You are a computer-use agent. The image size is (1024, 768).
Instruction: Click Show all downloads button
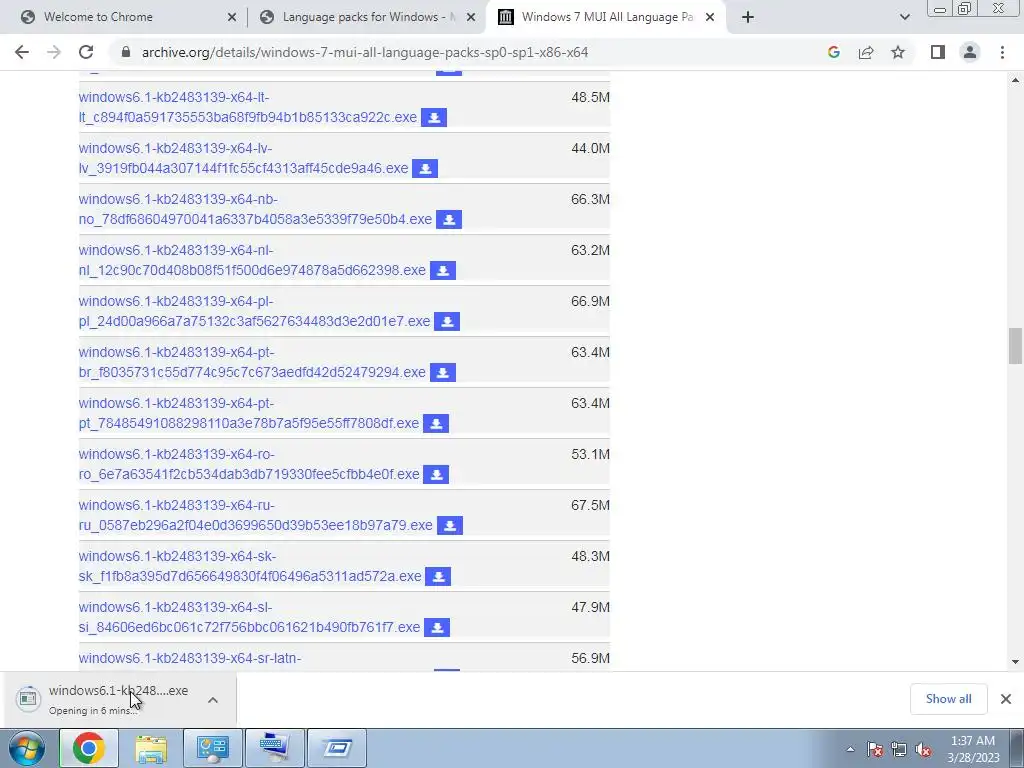click(x=948, y=699)
